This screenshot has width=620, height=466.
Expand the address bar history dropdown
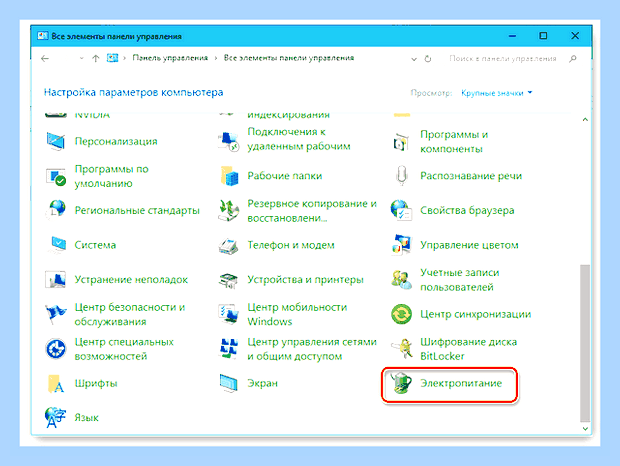(414, 59)
